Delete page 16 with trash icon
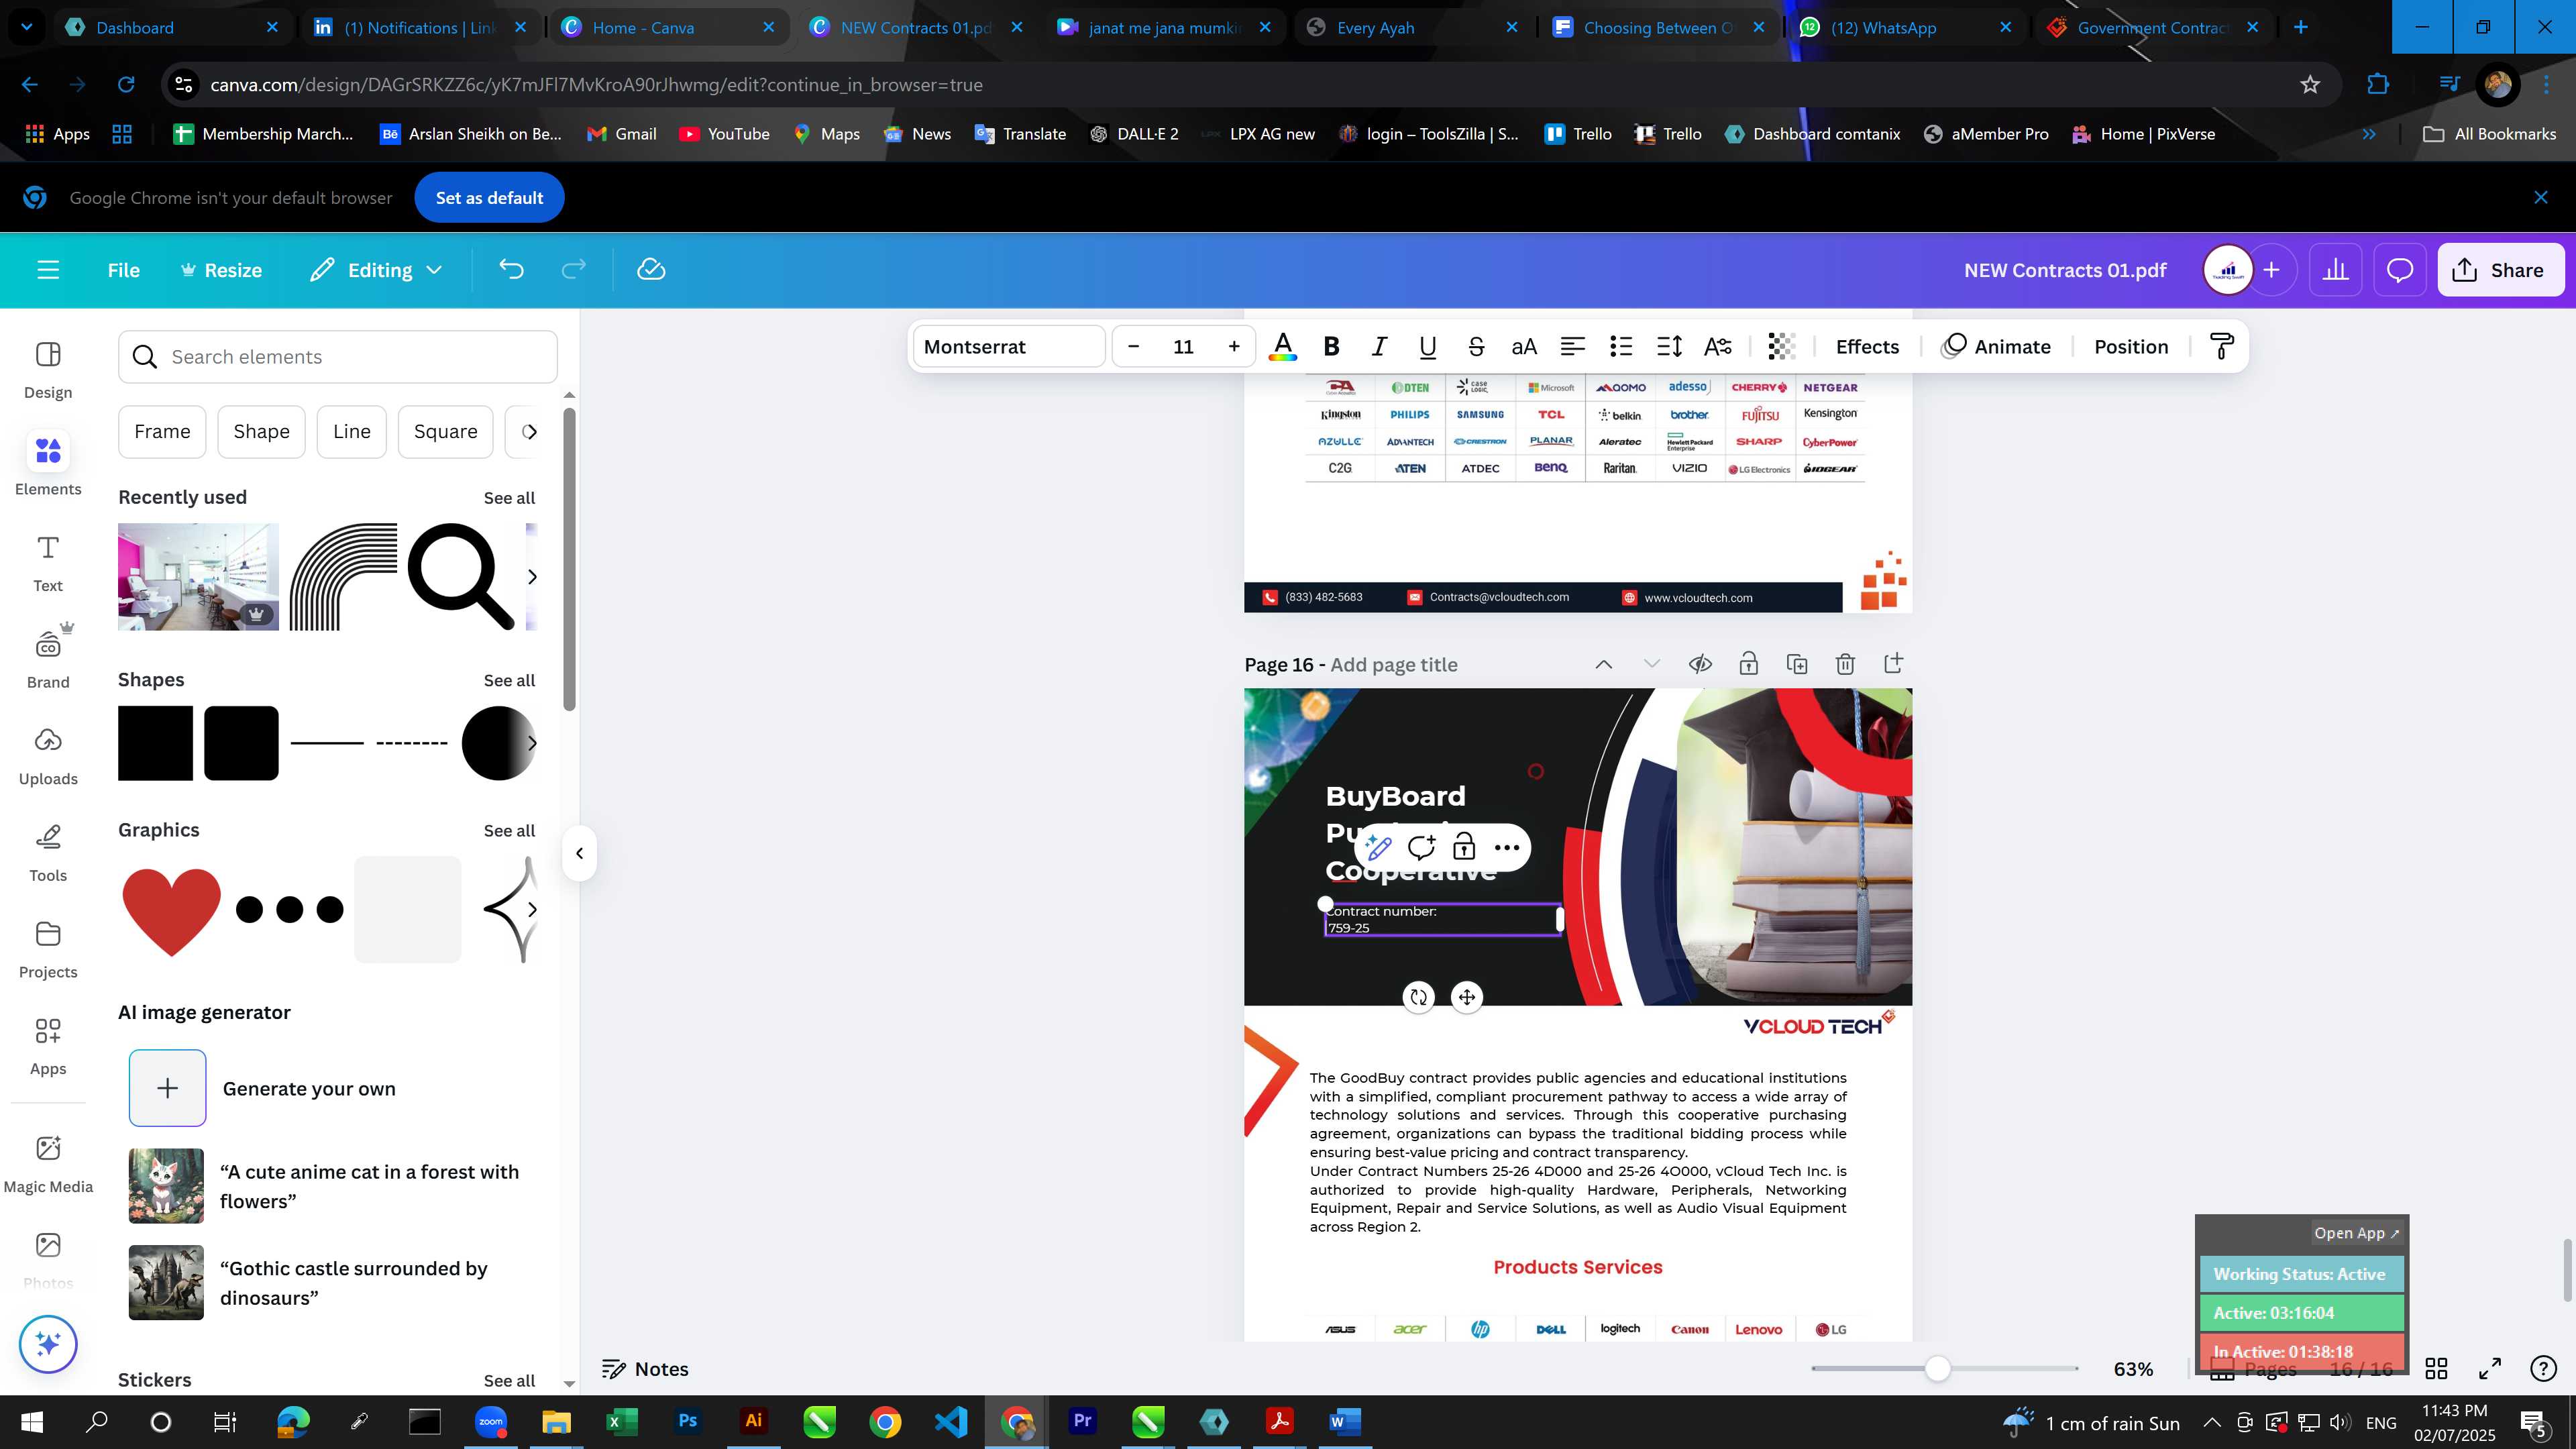 [1845, 664]
